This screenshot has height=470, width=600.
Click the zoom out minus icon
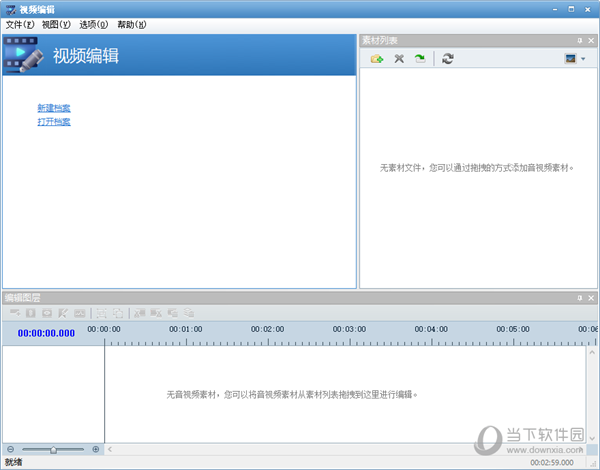point(11,450)
